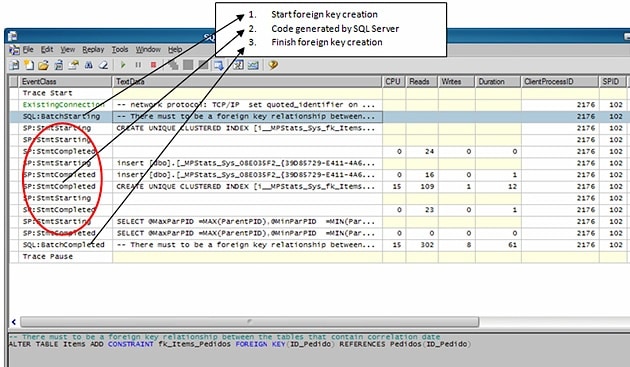Click the SP:StmtCompleted SELECT @MaxParPID cell

tap(247, 233)
